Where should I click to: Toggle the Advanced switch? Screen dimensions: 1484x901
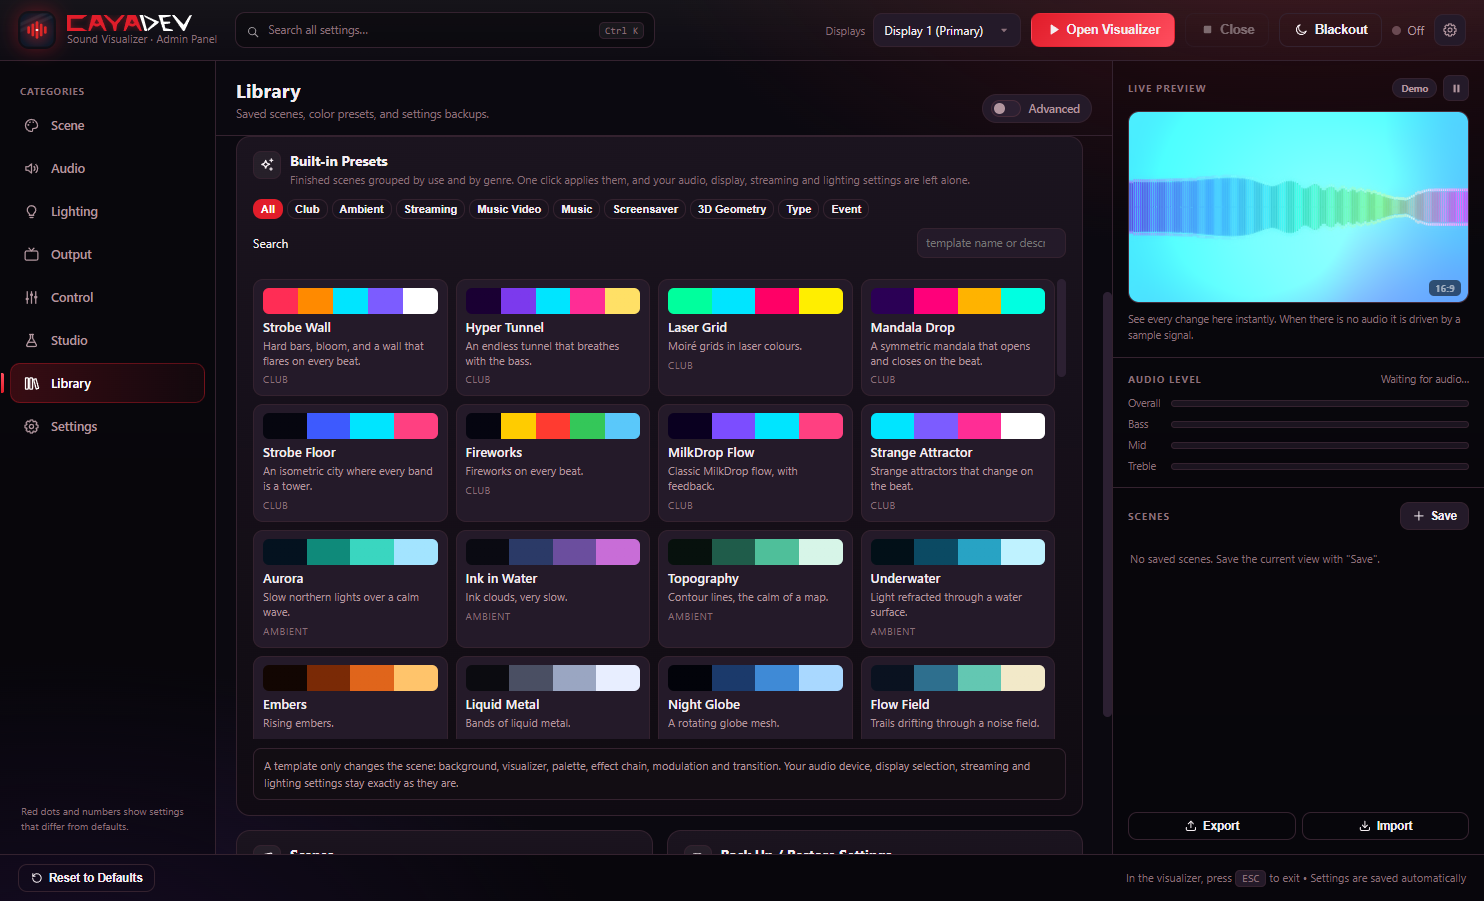point(1005,109)
